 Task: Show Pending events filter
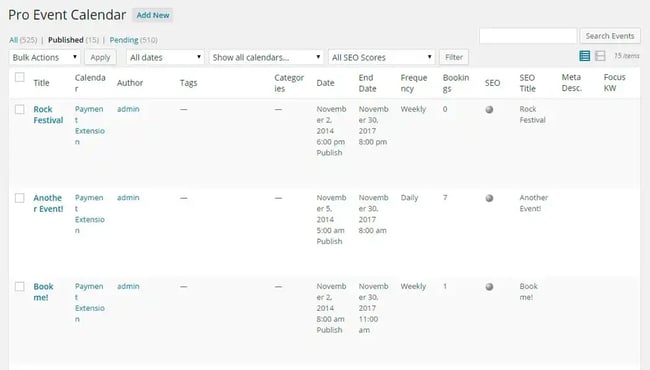click(x=124, y=40)
